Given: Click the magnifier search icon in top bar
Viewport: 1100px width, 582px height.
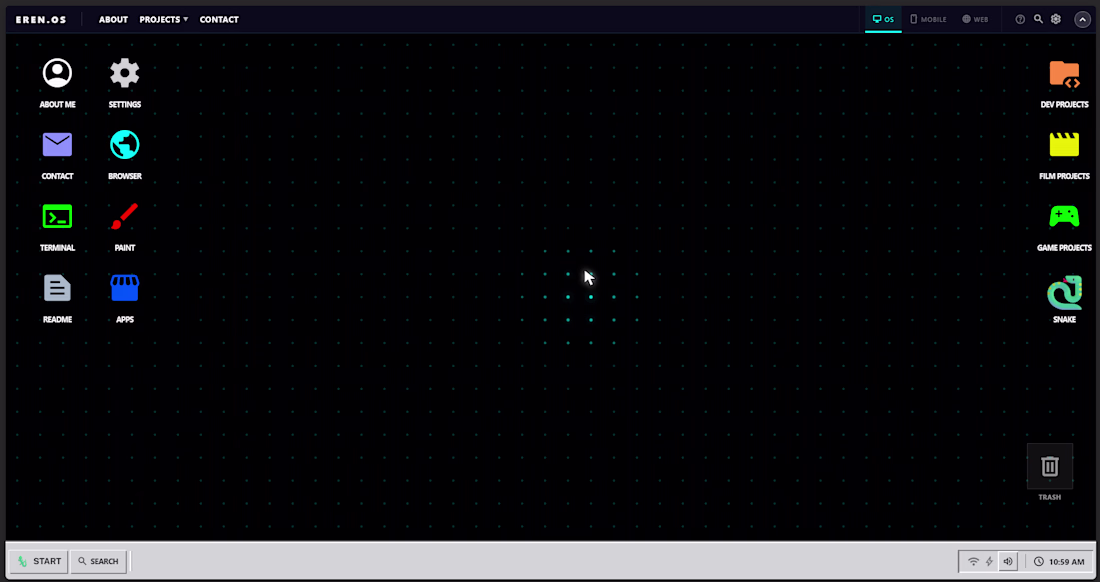Looking at the screenshot, I should tap(1038, 20).
